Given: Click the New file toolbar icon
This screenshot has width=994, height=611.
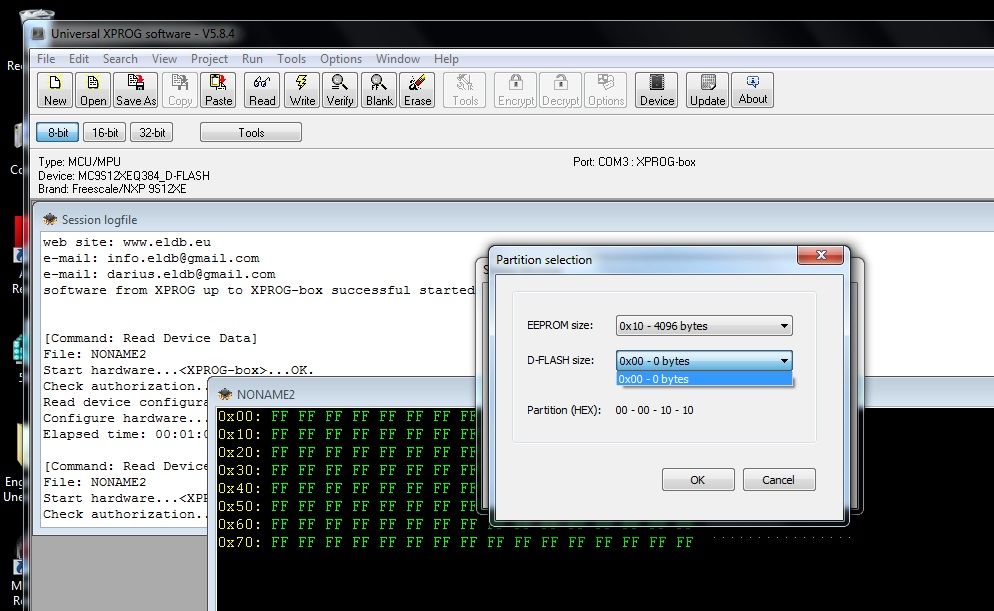Looking at the screenshot, I should (55, 90).
